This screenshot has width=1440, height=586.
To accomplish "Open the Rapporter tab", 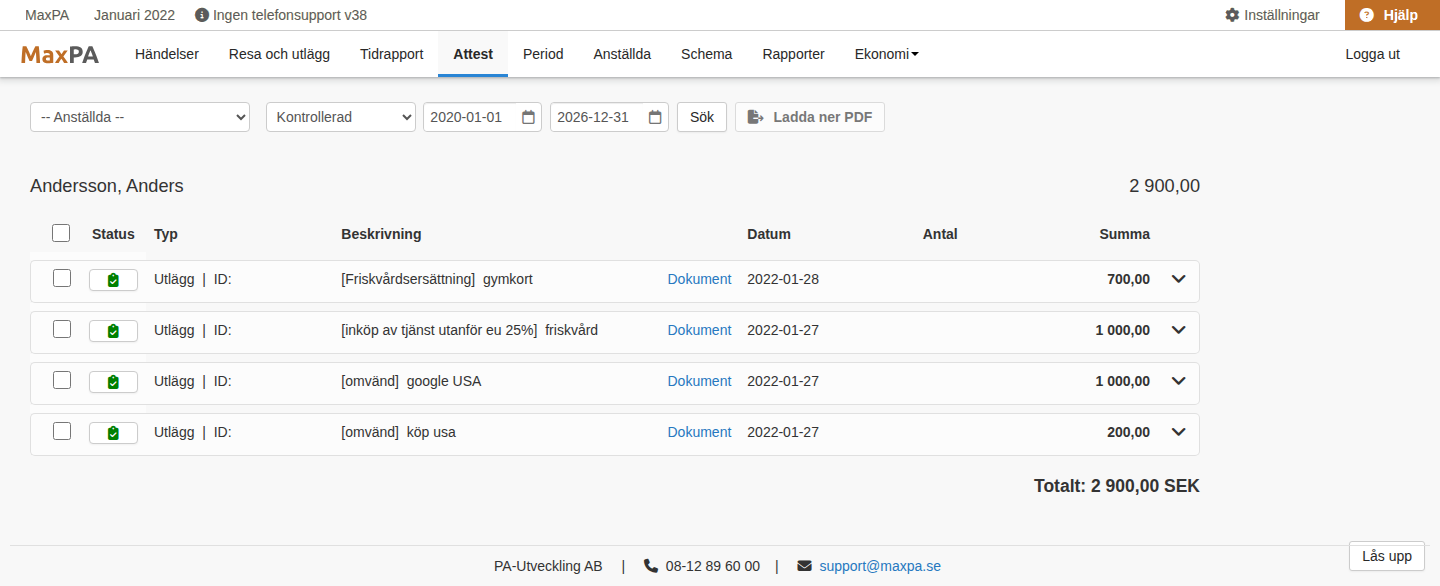I will pyautogui.click(x=793, y=54).
